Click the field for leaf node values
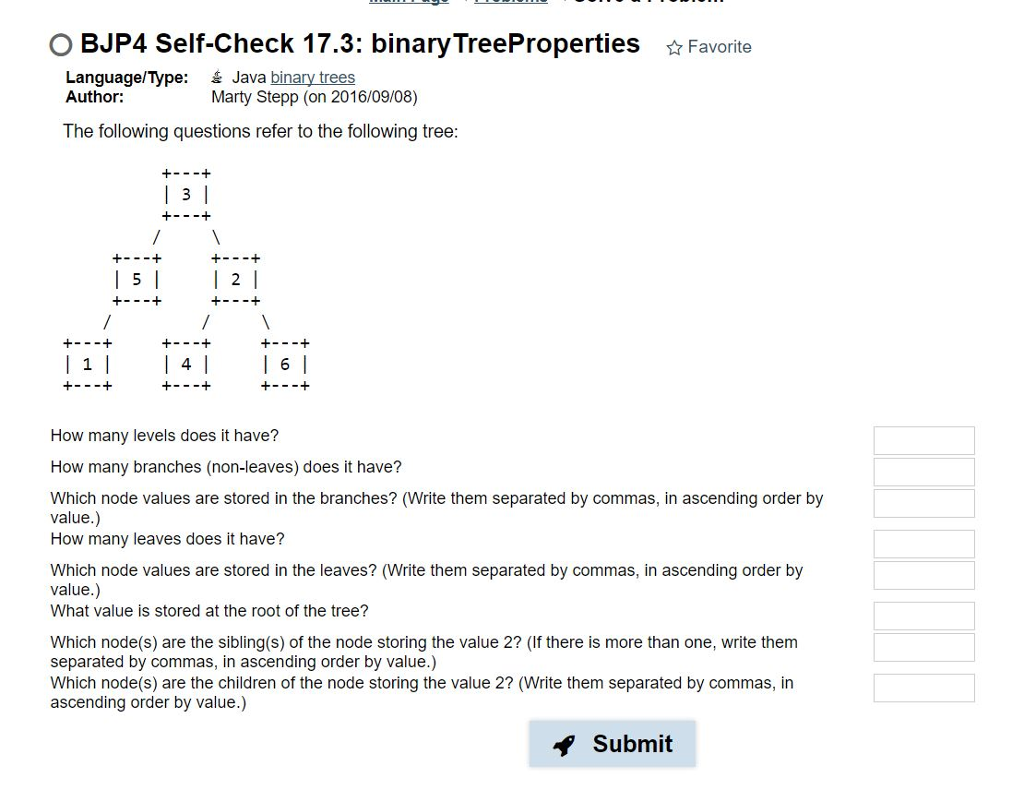The width and height of the screenshot is (1024, 790). tap(924, 575)
